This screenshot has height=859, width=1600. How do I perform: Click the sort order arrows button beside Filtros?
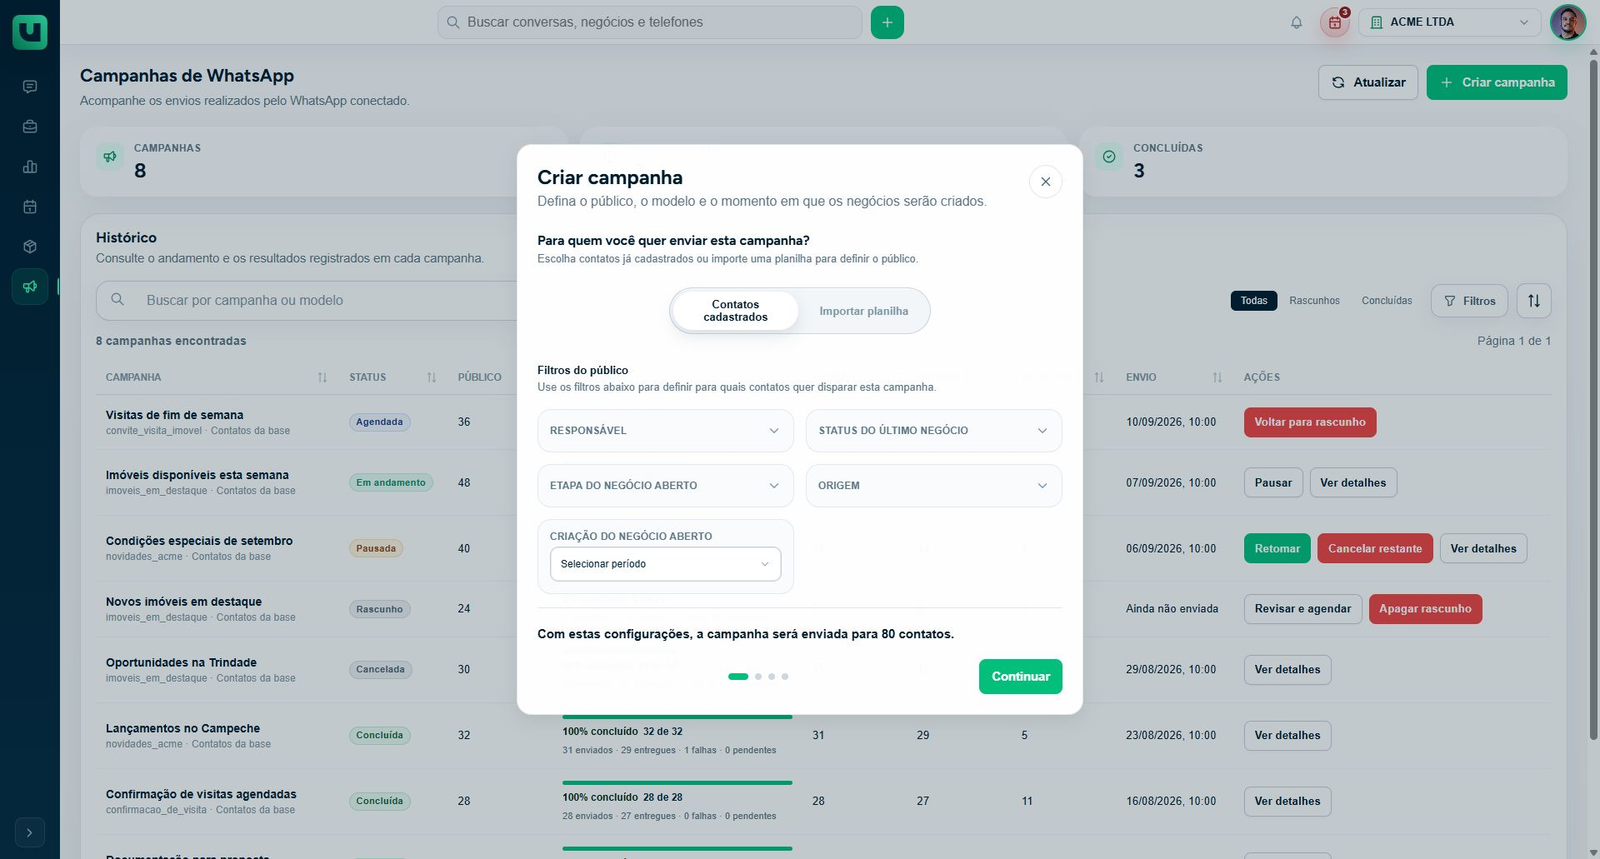[1534, 301]
